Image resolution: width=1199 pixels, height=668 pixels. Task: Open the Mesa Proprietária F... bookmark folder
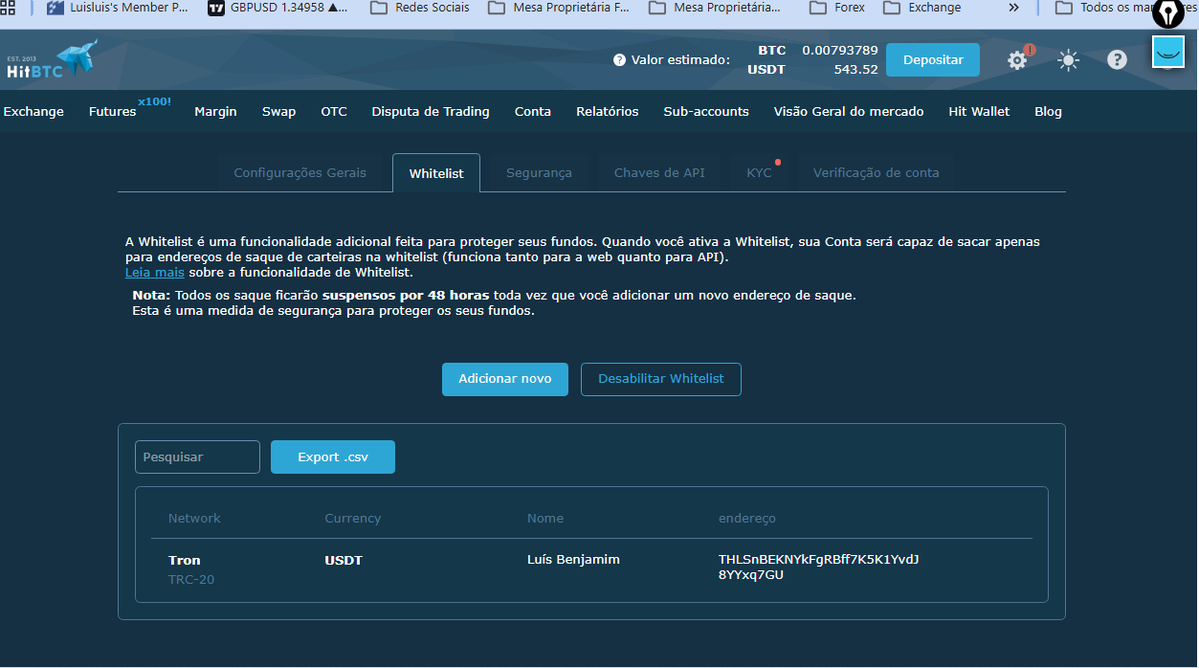coord(559,8)
